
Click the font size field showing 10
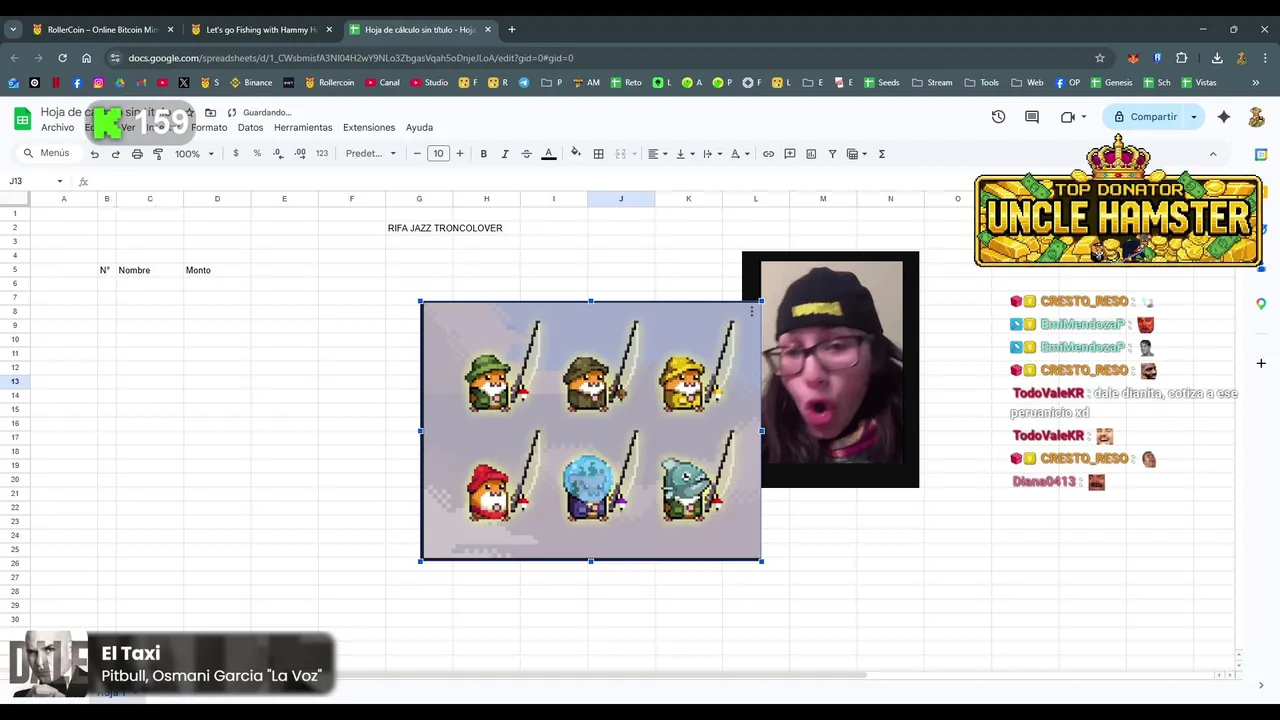pos(438,154)
